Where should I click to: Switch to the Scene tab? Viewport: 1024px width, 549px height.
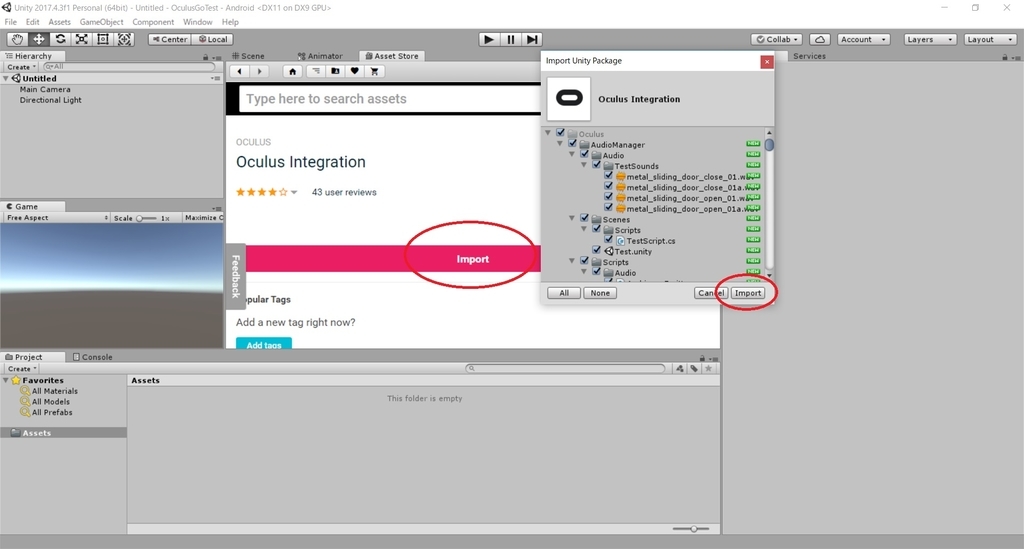248,56
